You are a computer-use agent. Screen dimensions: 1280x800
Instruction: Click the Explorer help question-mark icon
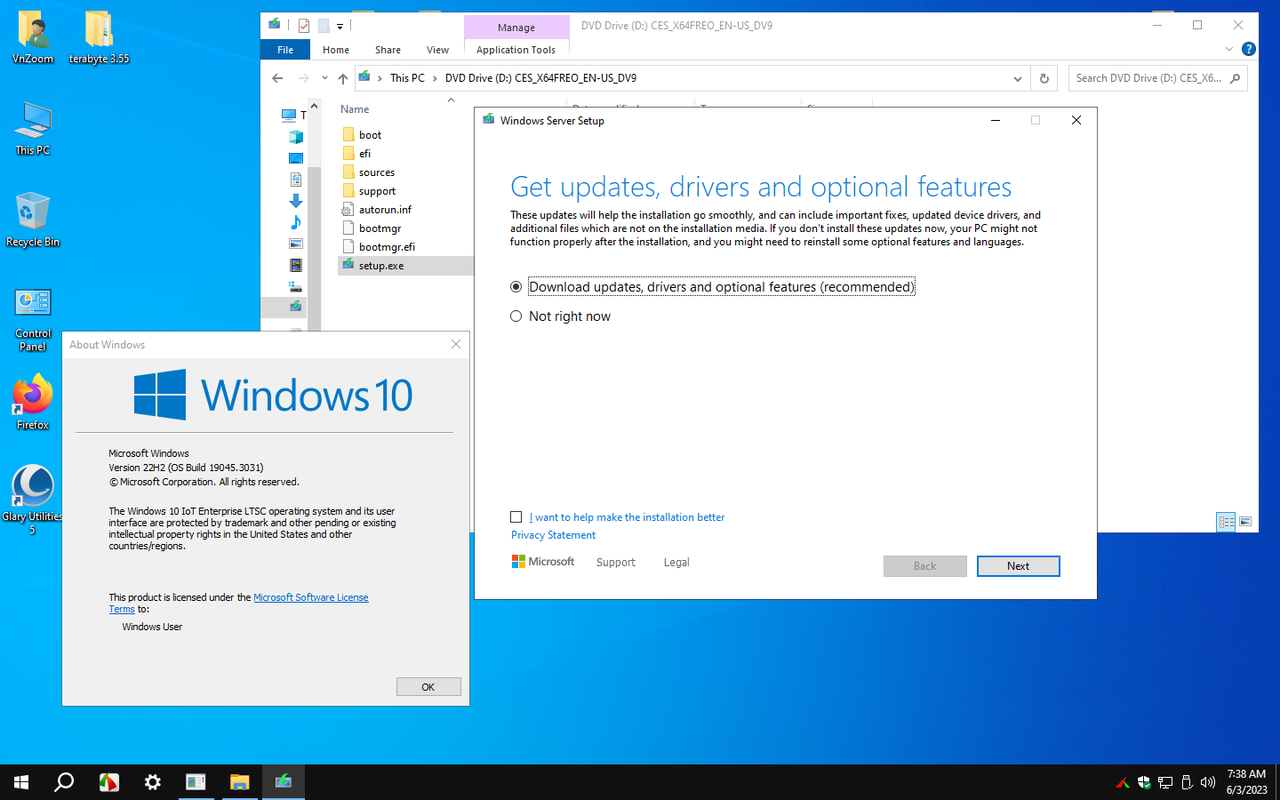pyautogui.click(x=1249, y=49)
